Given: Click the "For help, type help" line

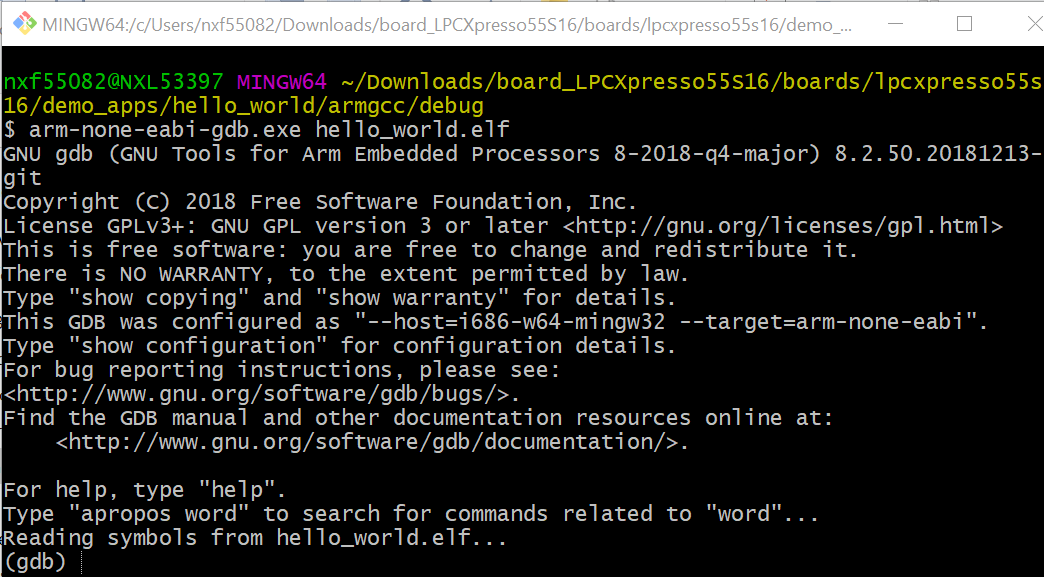Looking at the screenshot, I should tap(145, 490).
